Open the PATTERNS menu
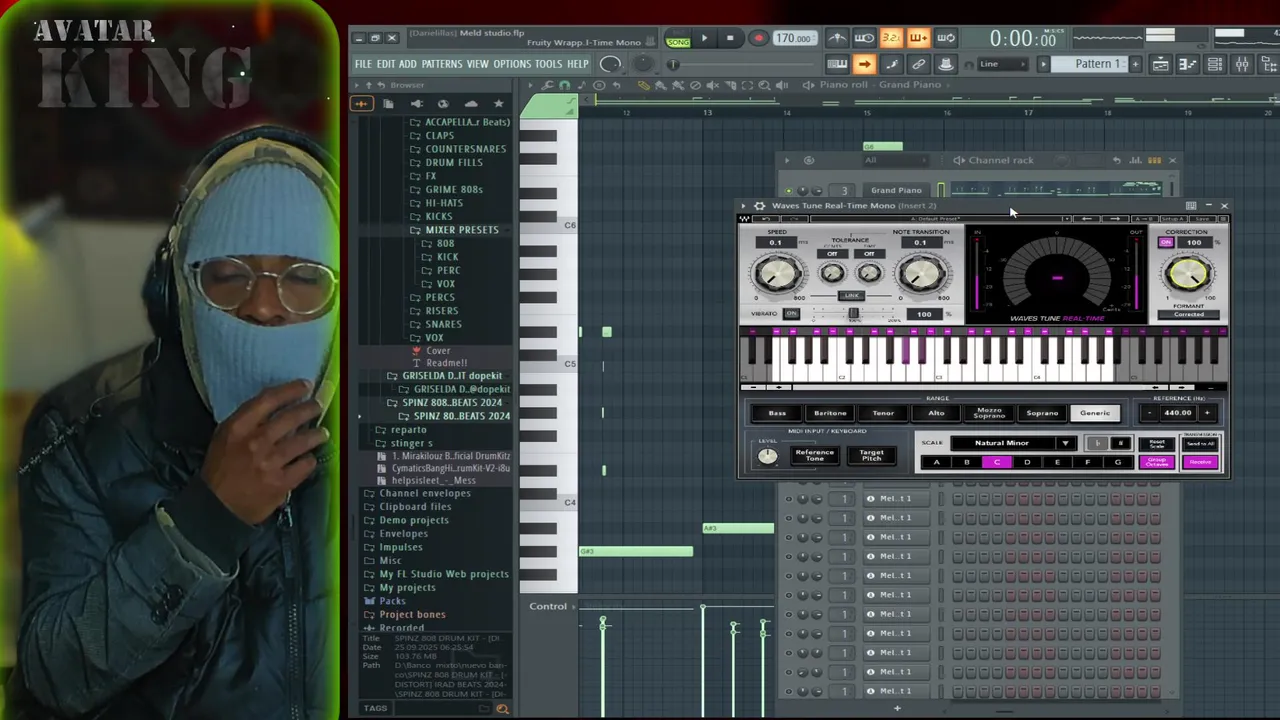 click(441, 64)
